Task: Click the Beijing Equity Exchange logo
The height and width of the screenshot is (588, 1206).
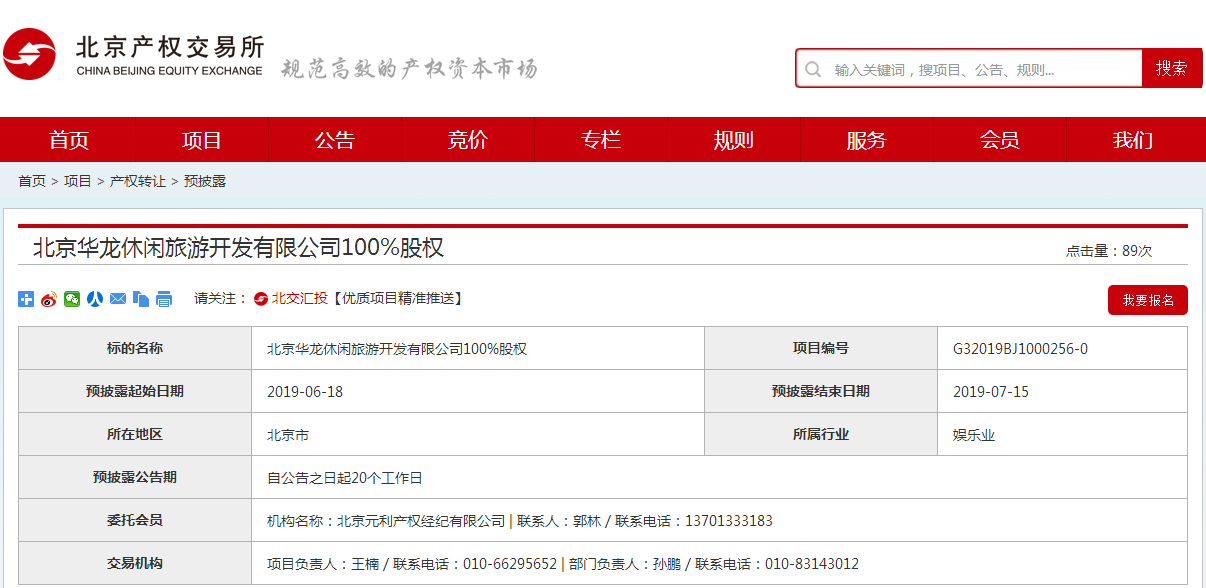Action: point(134,55)
